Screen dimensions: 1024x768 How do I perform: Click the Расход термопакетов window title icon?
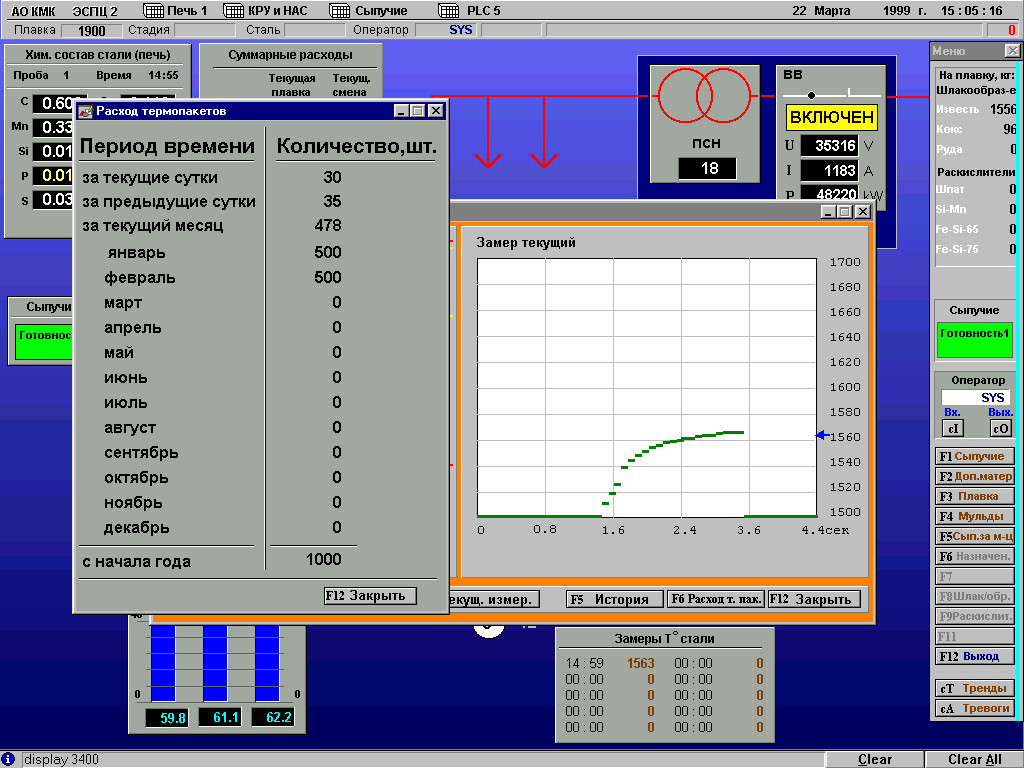86,111
